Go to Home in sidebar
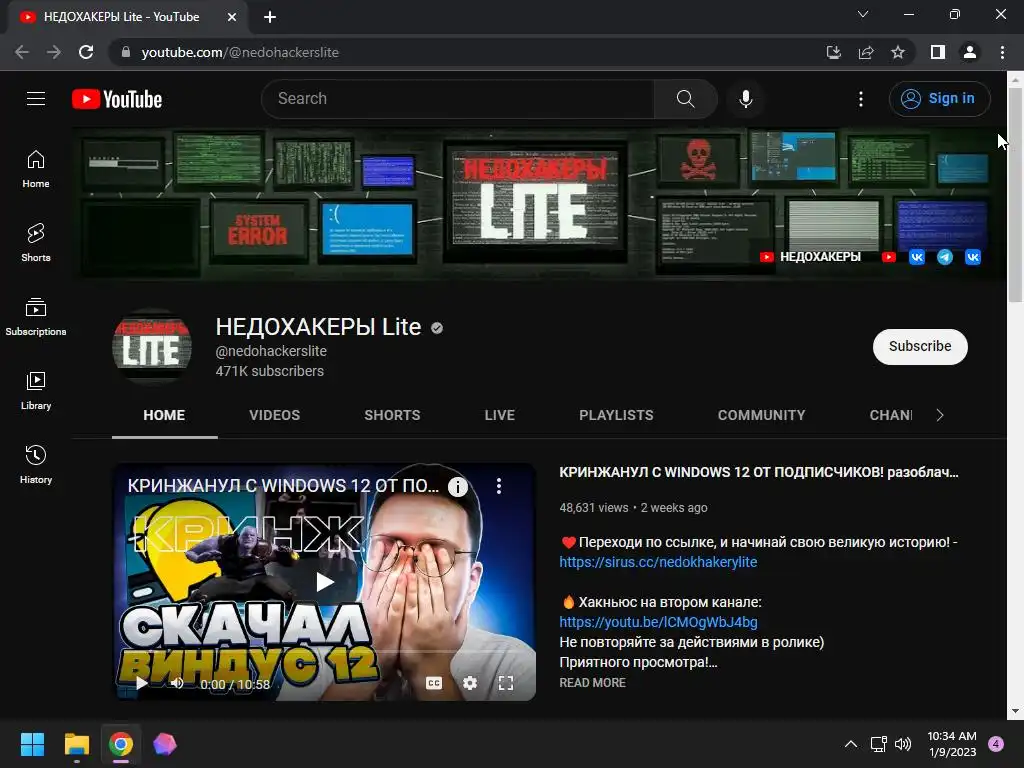Viewport: 1024px width, 768px height. tap(36, 168)
